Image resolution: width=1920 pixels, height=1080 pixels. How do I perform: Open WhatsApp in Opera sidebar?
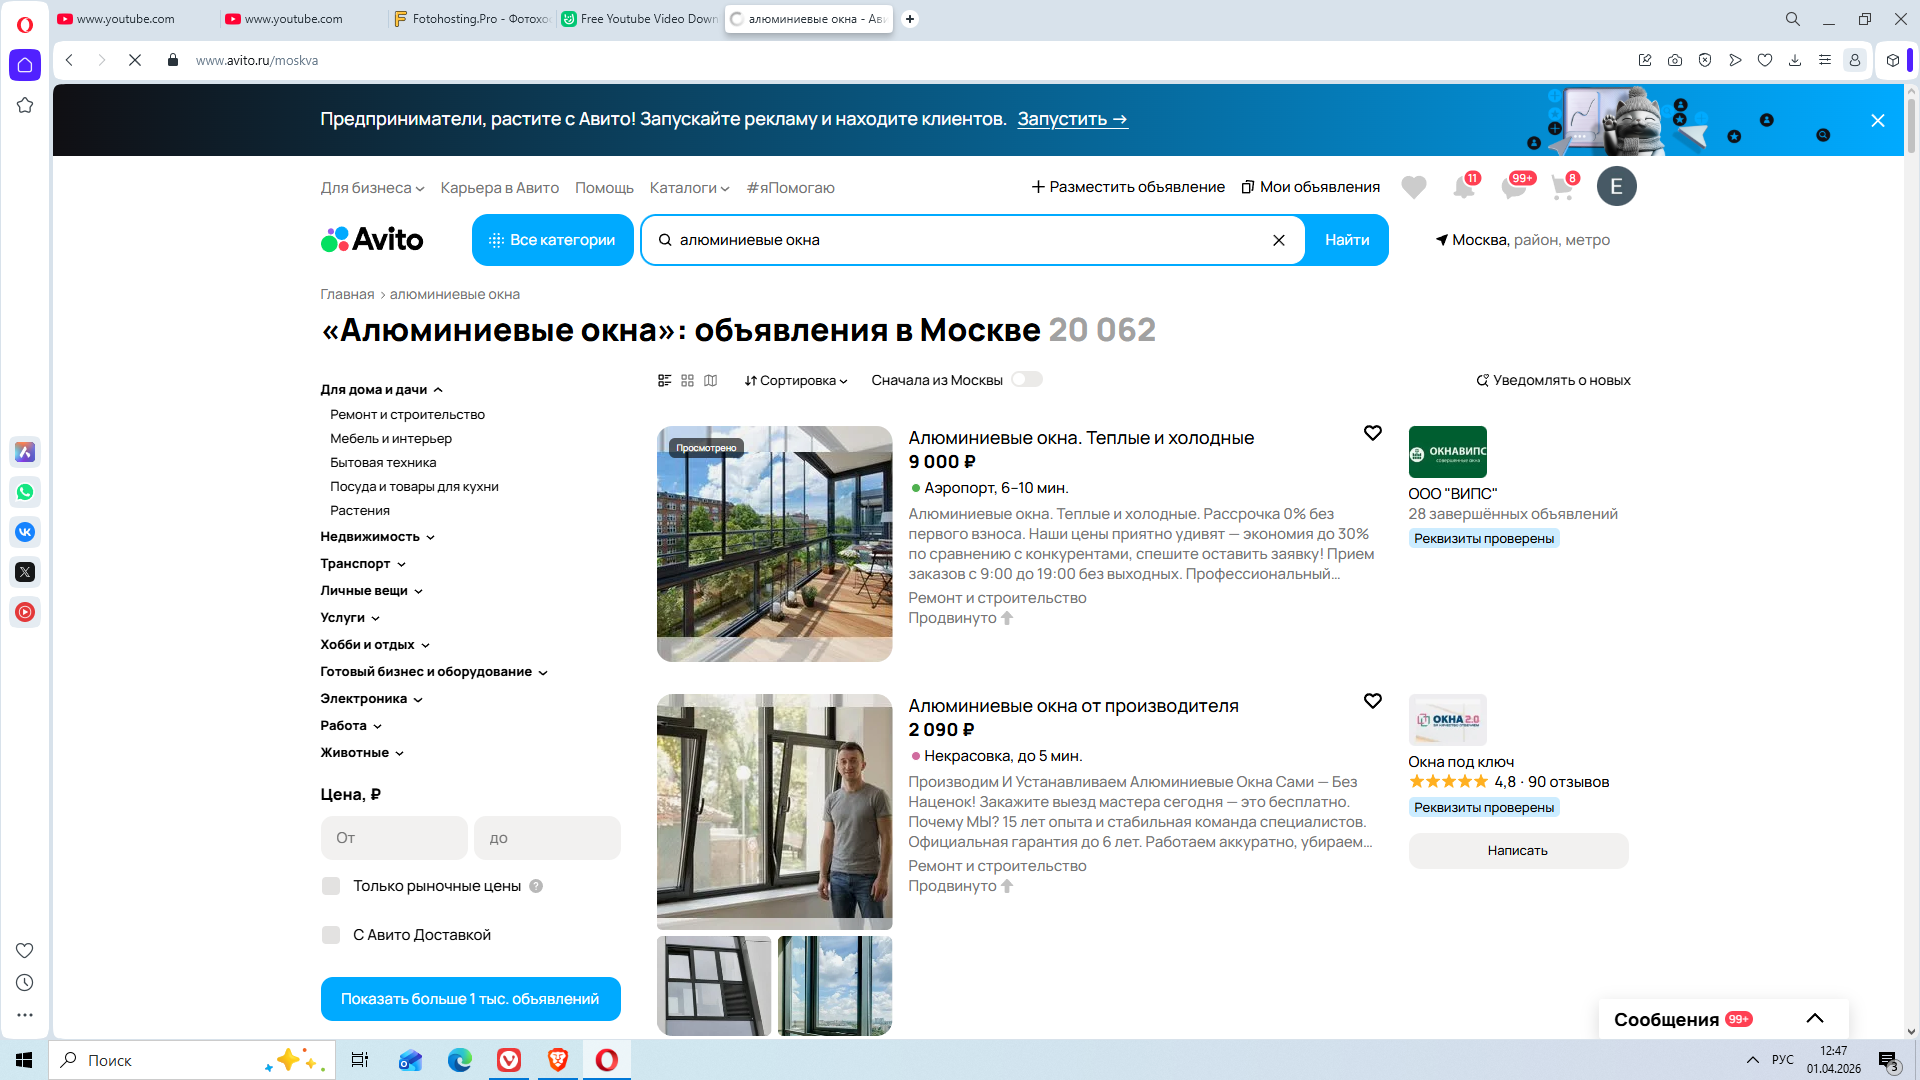pos(25,492)
